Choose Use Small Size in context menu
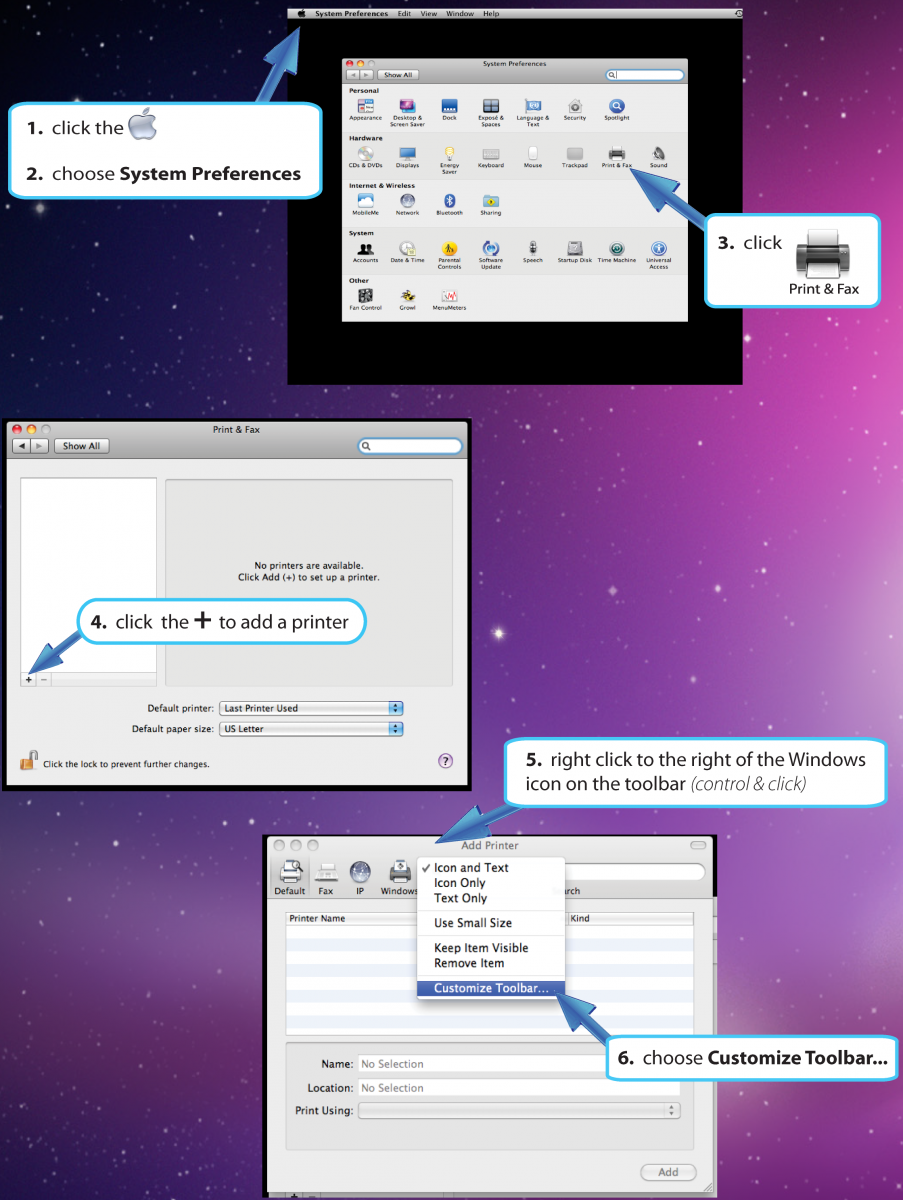Image resolution: width=903 pixels, height=1200 pixels. pyautogui.click(x=490, y=923)
